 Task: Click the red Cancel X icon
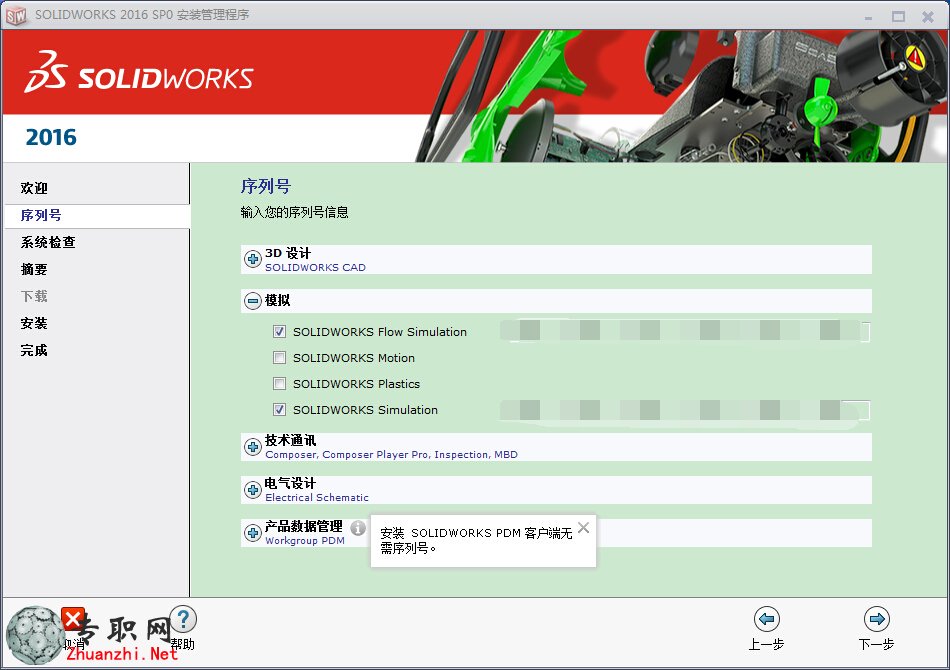(73, 619)
